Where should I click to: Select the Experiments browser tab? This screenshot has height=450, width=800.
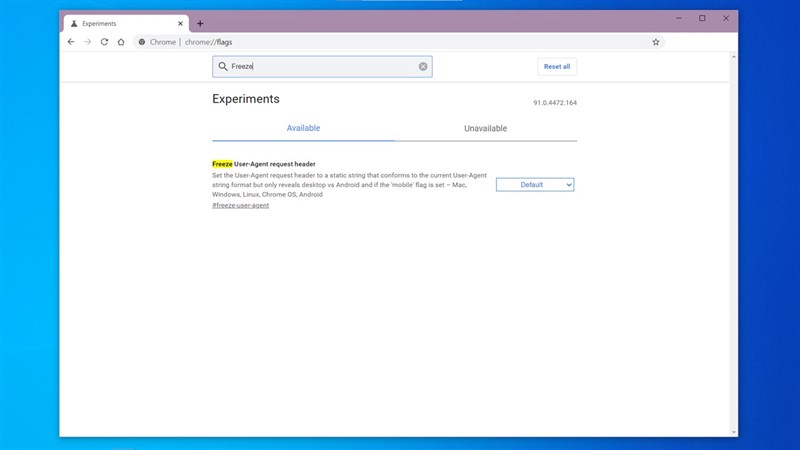126,23
